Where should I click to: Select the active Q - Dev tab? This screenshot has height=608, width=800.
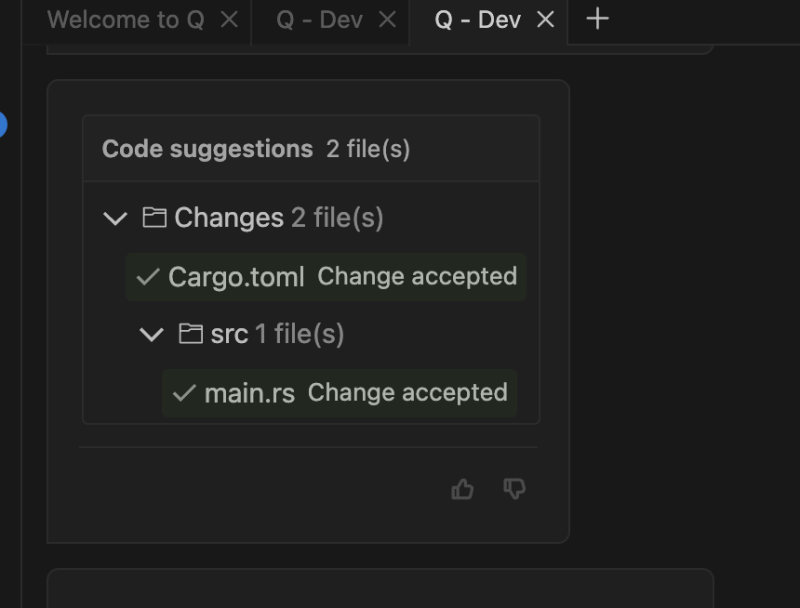click(x=477, y=20)
